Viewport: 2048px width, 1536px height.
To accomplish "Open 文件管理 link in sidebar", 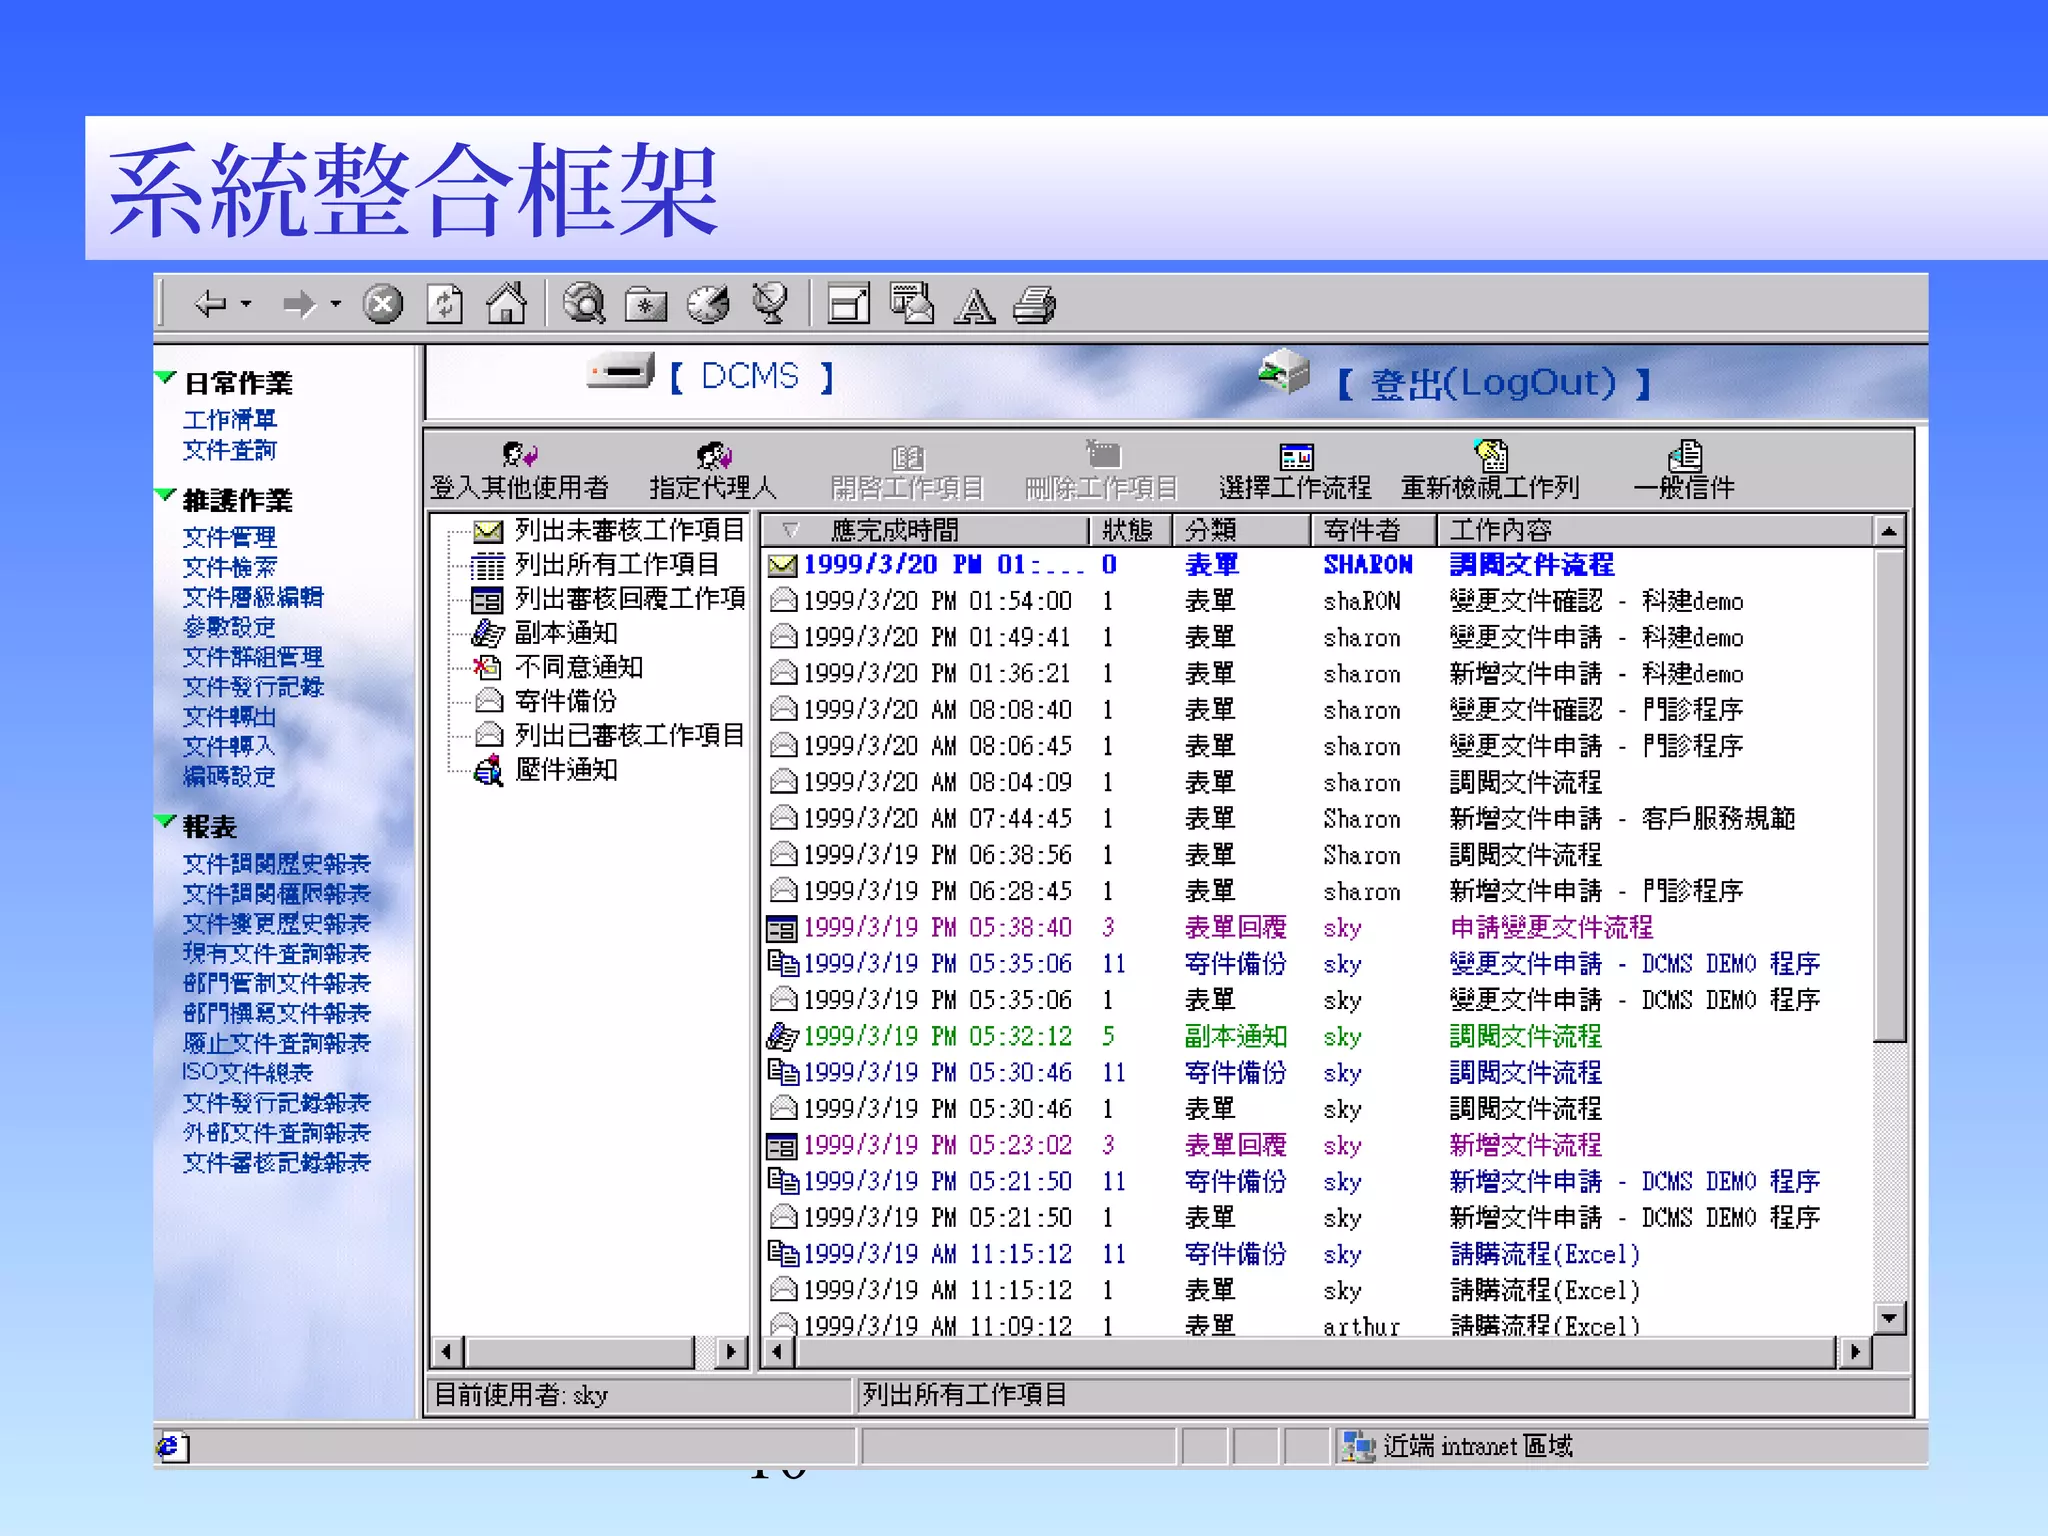I will coord(229,537).
